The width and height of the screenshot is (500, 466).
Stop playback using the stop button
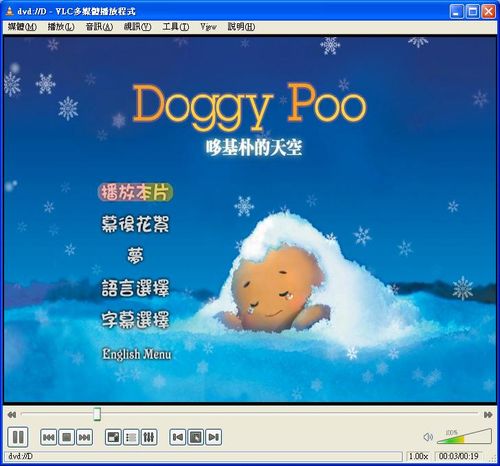click(66, 437)
